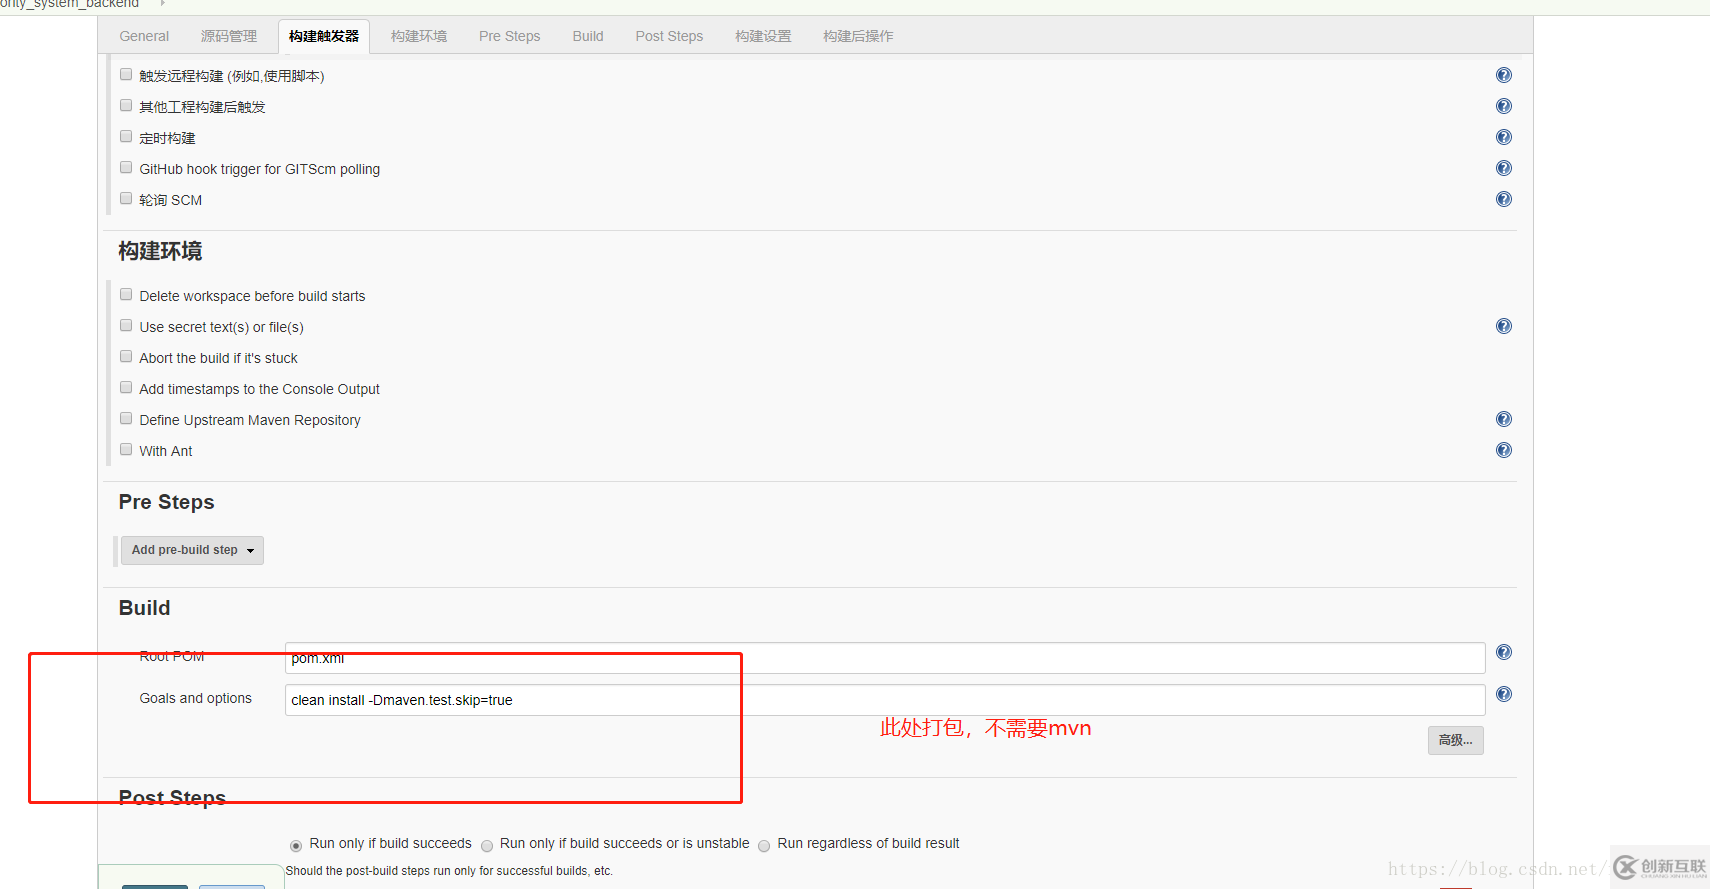Screen dimensions: 1710x889
Task: Open help for 其他工程构建后触发 option
Action: pos(1503,106)
